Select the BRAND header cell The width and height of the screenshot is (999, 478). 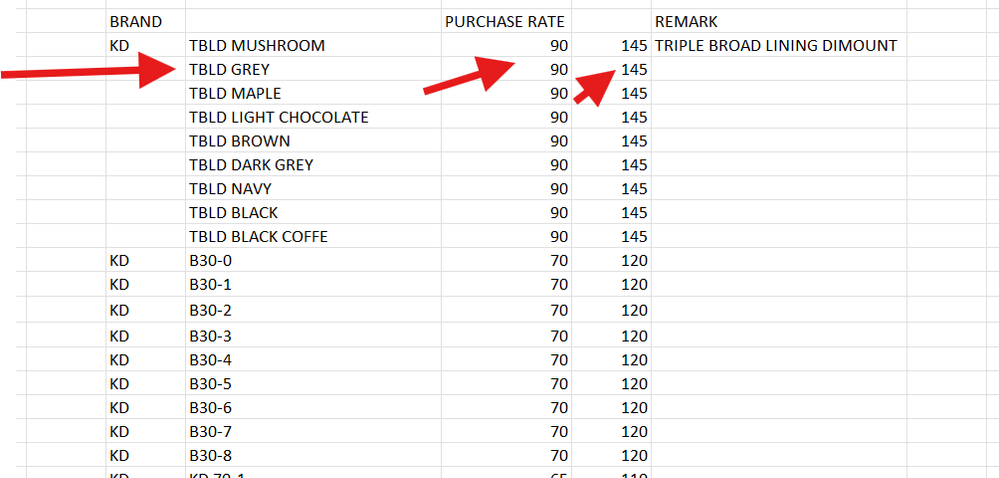click(x=145, y=21)
